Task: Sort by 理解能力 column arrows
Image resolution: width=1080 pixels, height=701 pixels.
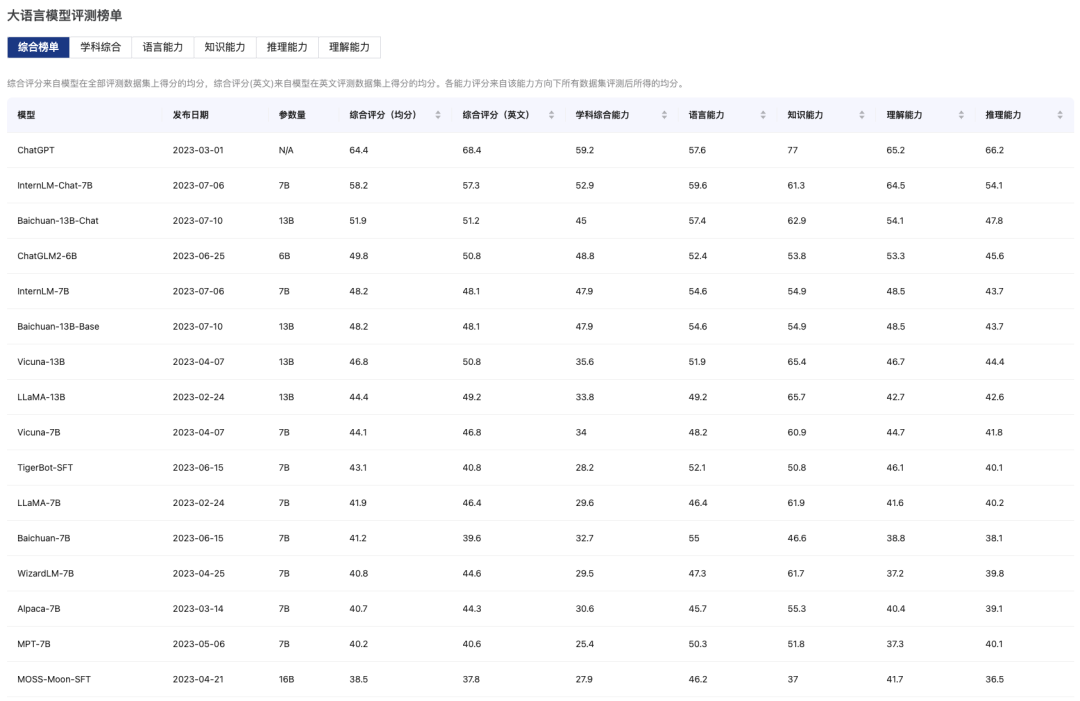Action: pyautogui.click(x=961, y=115)
